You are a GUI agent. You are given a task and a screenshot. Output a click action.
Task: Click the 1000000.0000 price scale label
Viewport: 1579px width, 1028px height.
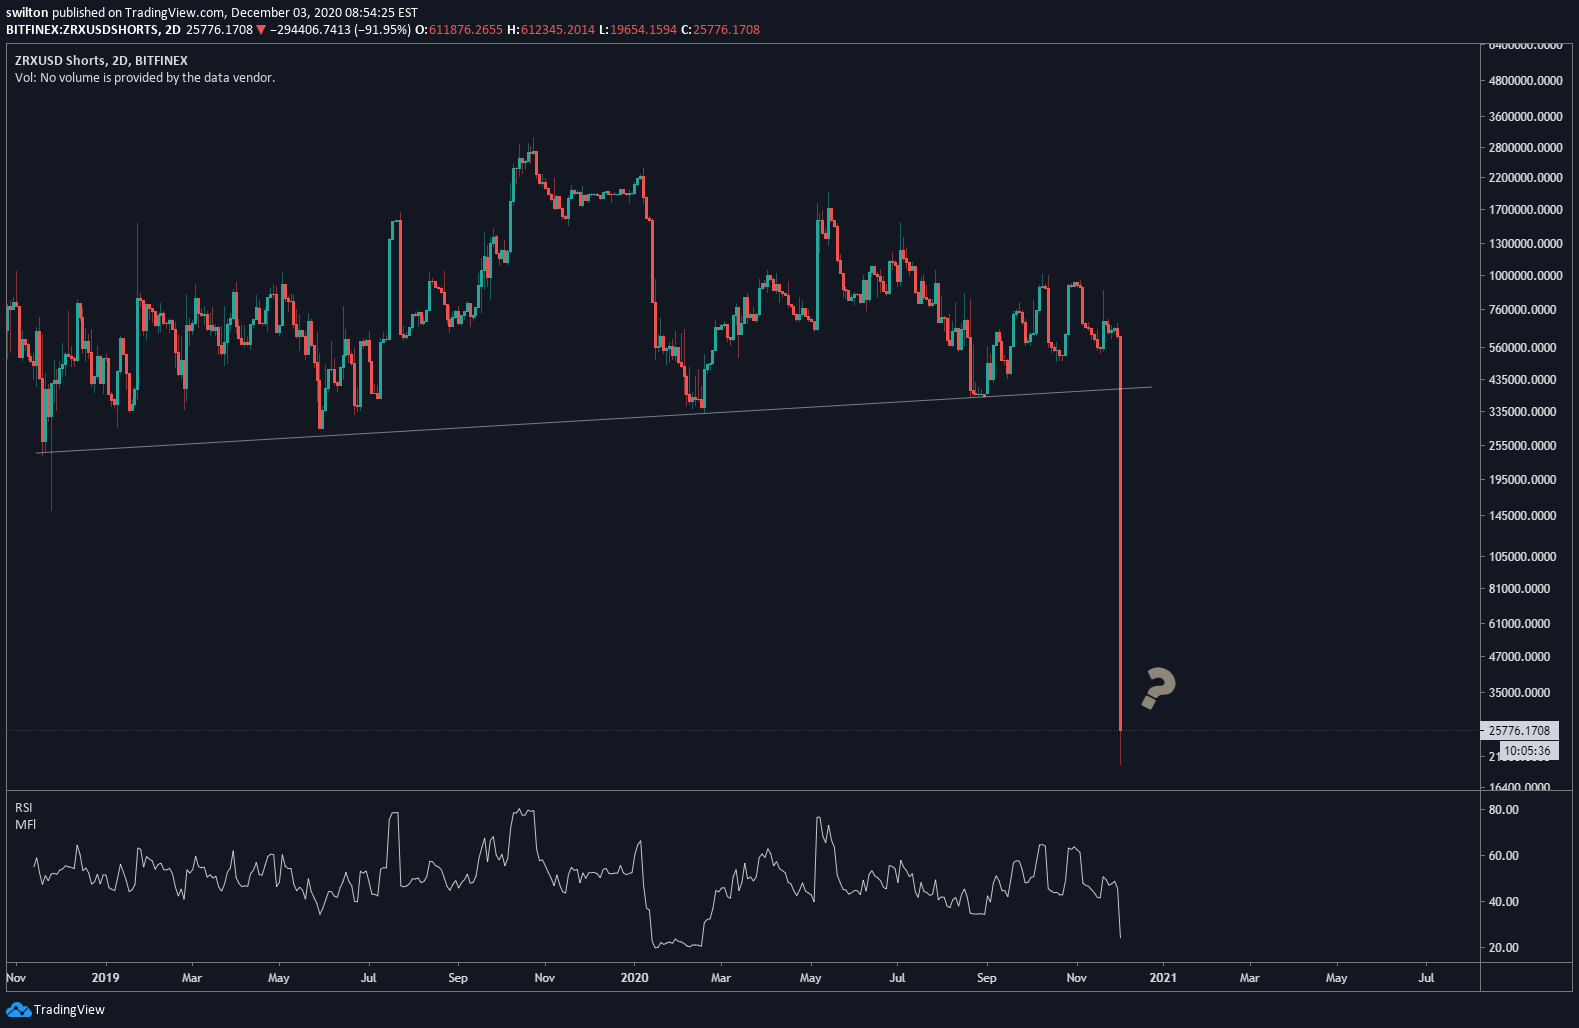pos(1526,275)
